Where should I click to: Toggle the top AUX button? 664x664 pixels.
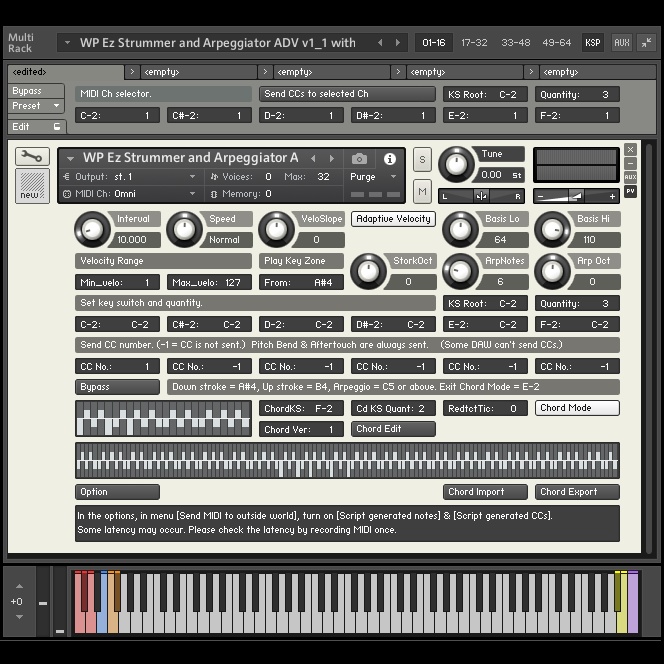[x=622, y=42]
